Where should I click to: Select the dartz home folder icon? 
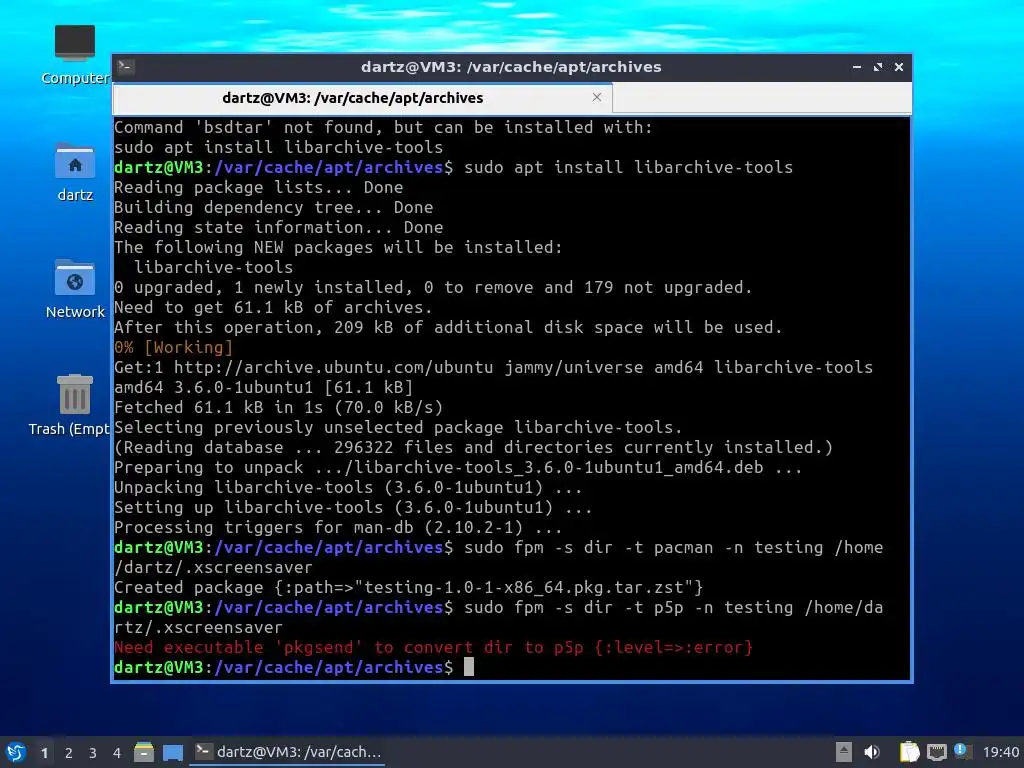(x=74, y=173)
